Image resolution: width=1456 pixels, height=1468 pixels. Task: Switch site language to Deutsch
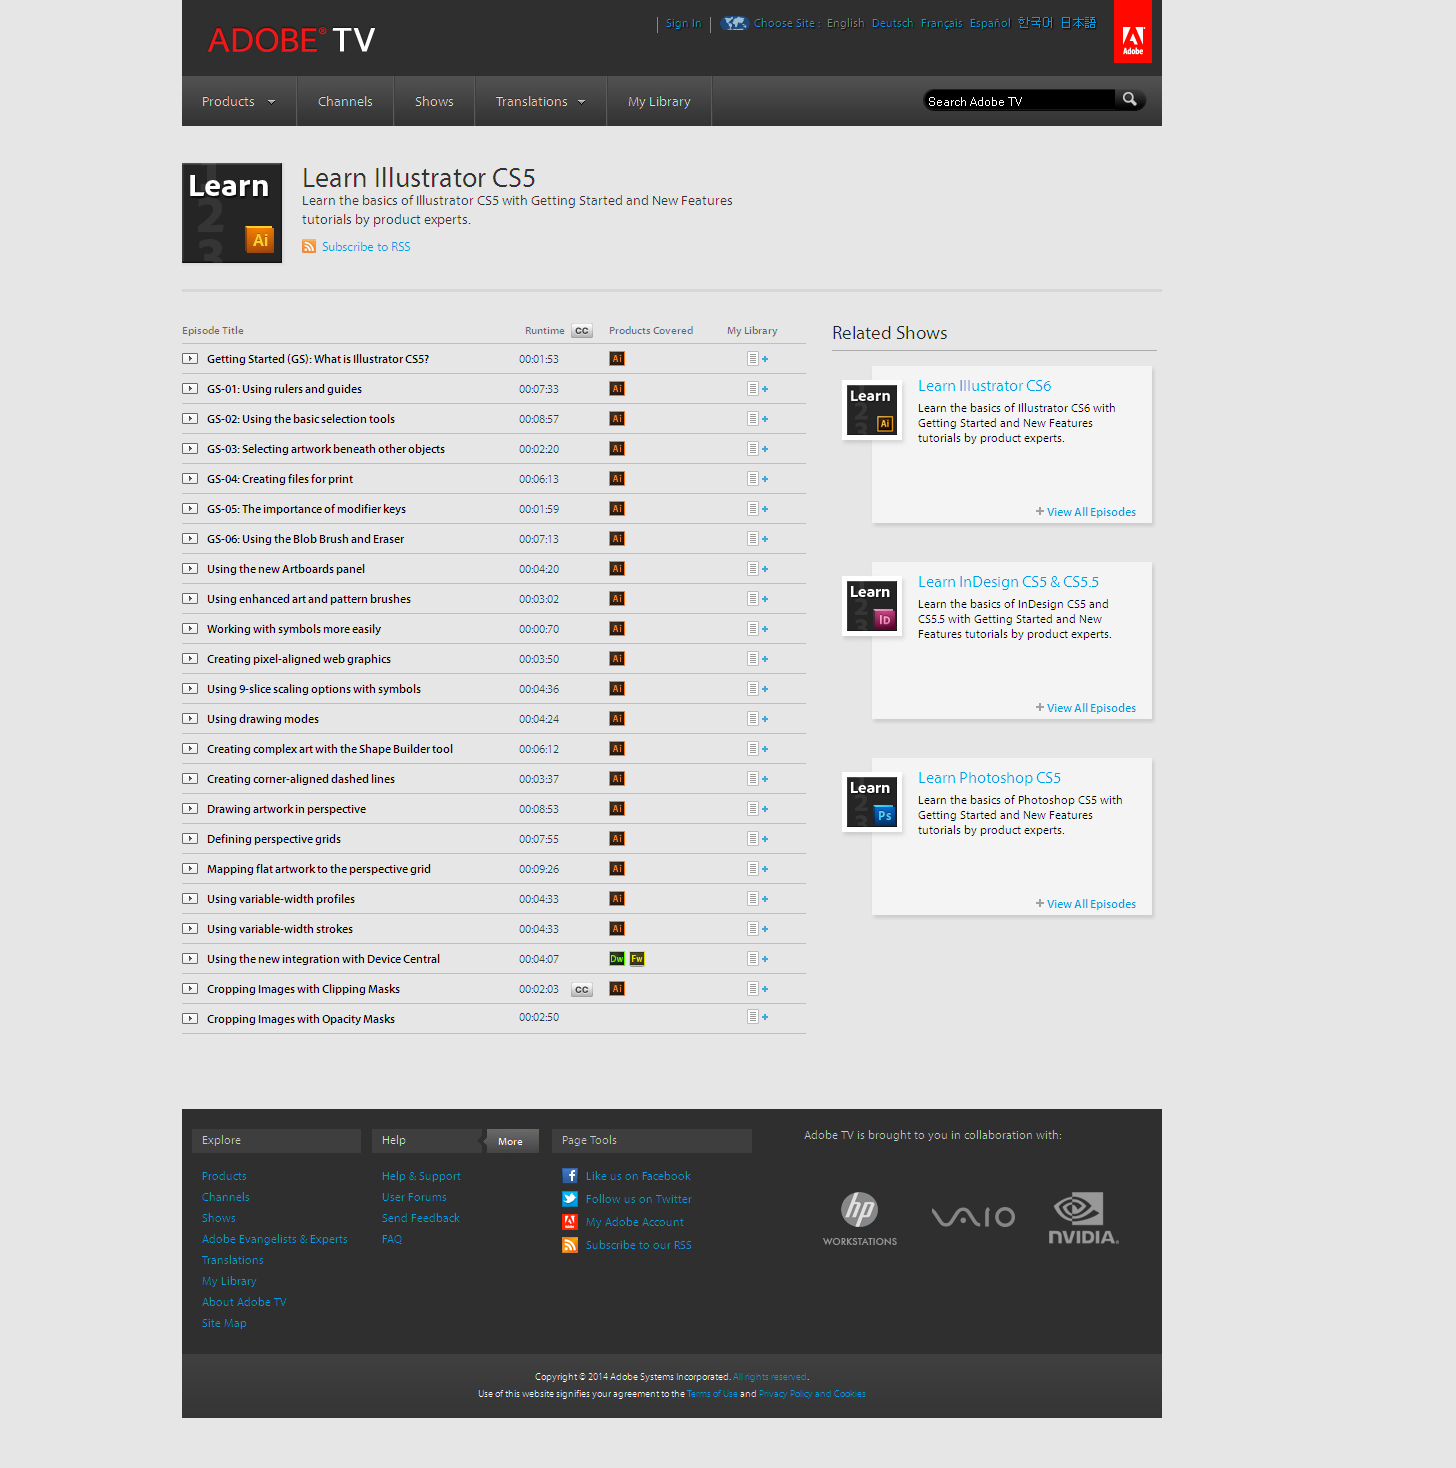tap(892, 23)
